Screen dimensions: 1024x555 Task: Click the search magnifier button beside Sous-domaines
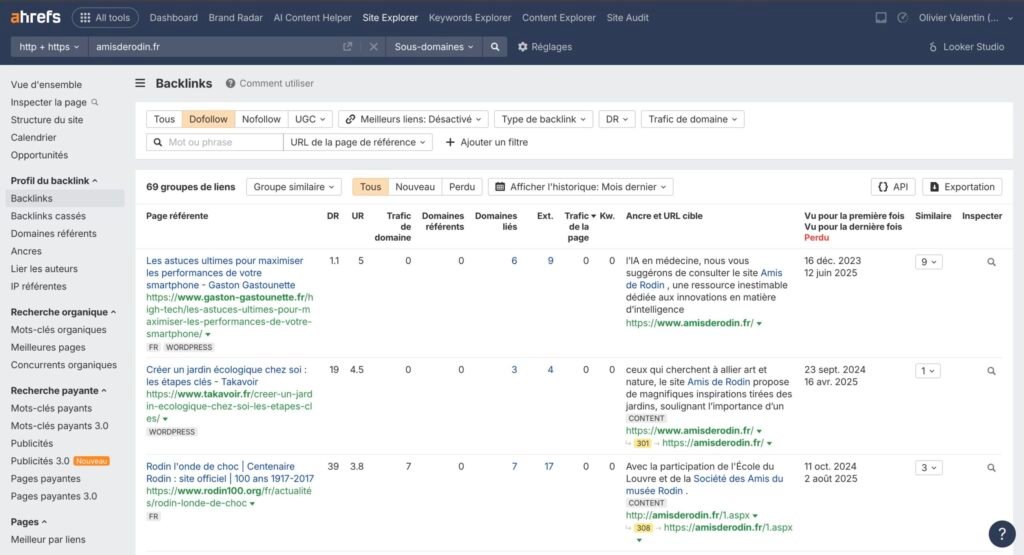[x=494, y=47]
